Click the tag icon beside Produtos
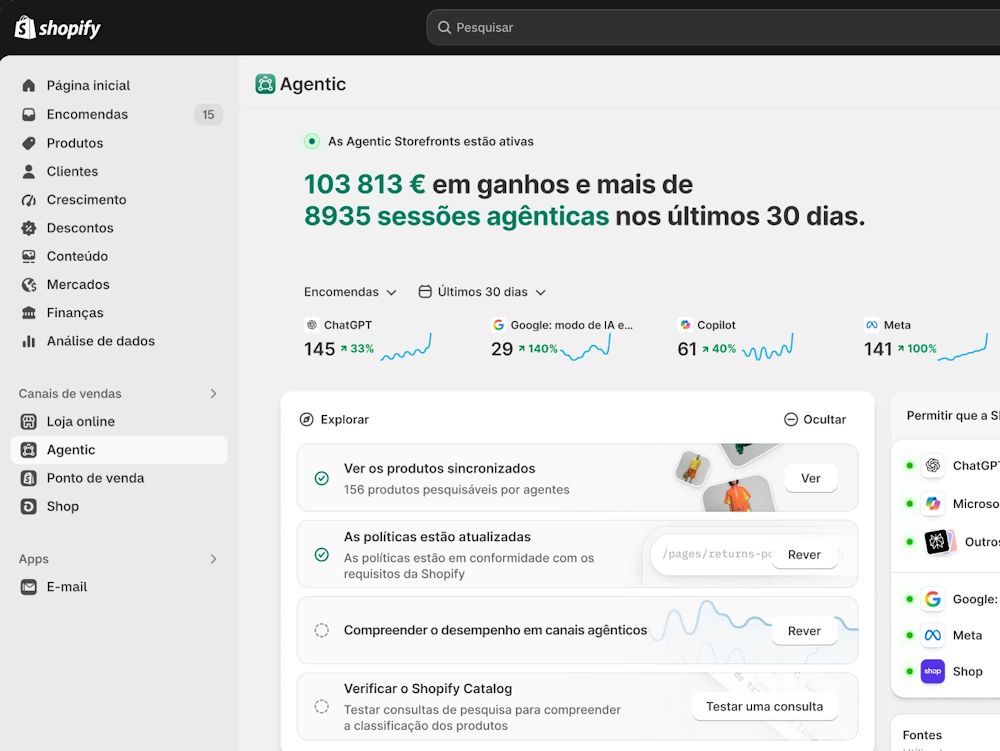This screenshot has width=1000, height=751. point(29,143)
